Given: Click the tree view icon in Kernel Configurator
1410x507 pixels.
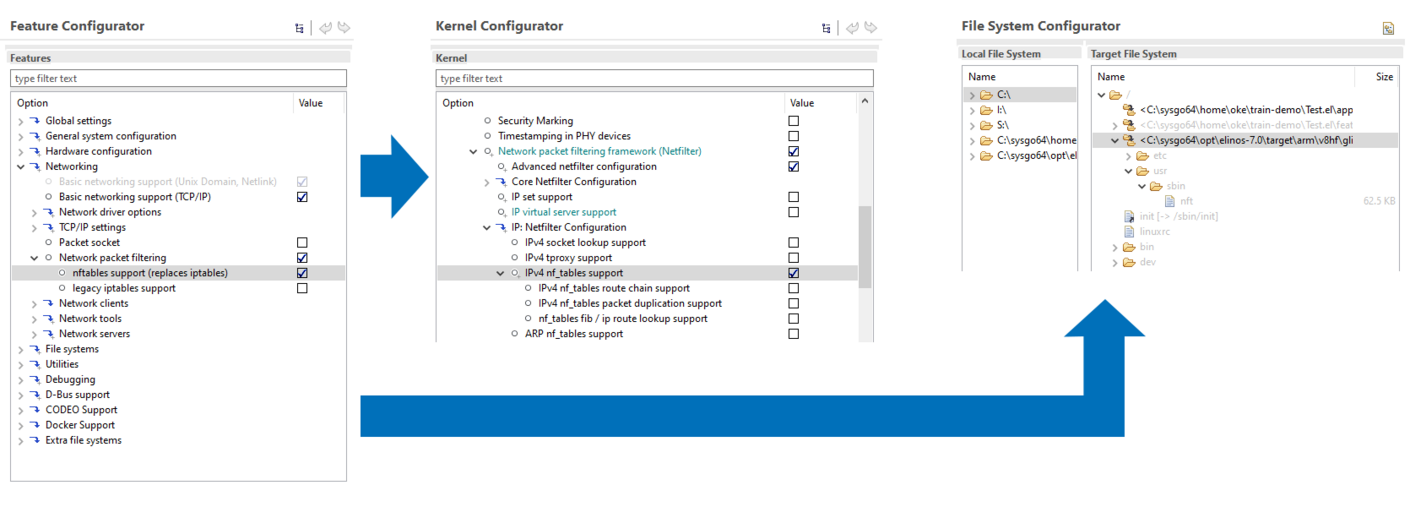Looking at the screenshot, I should pos(825,28).
